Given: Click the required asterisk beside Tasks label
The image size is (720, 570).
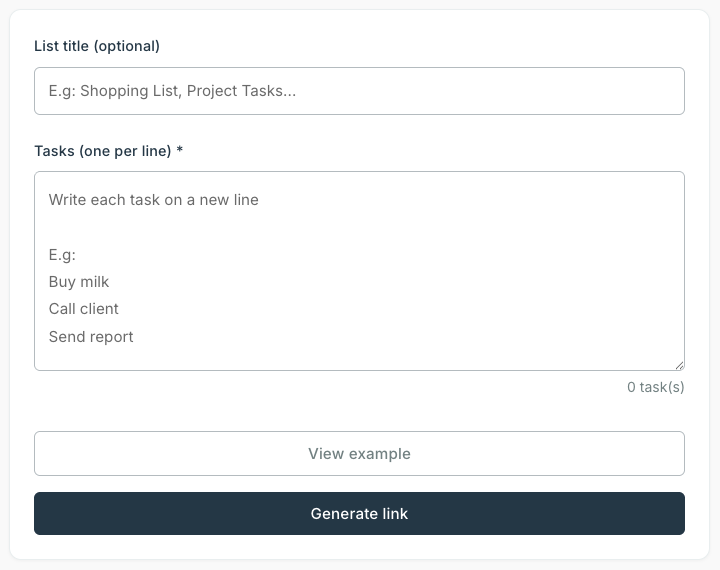Looking at the screenshot, I should (180, 151).
